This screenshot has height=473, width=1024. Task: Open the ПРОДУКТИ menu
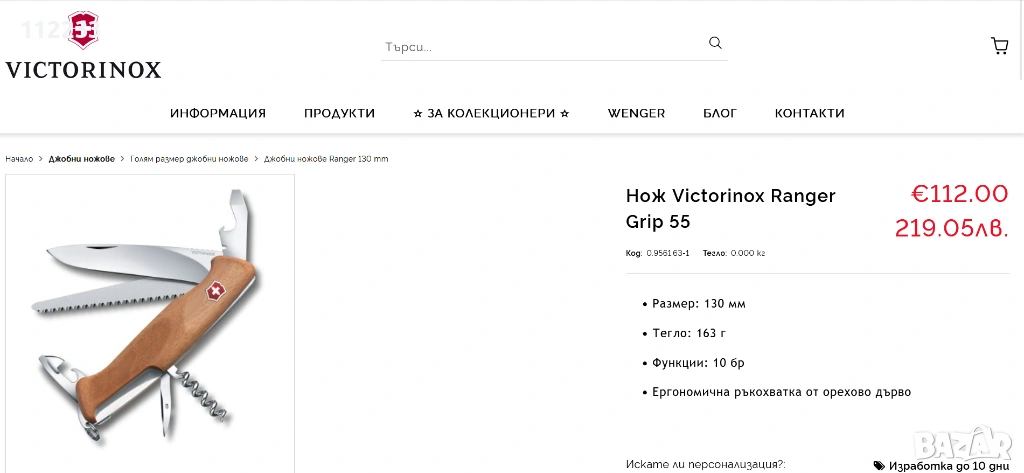pyautogui.click(x=340, y=113)
